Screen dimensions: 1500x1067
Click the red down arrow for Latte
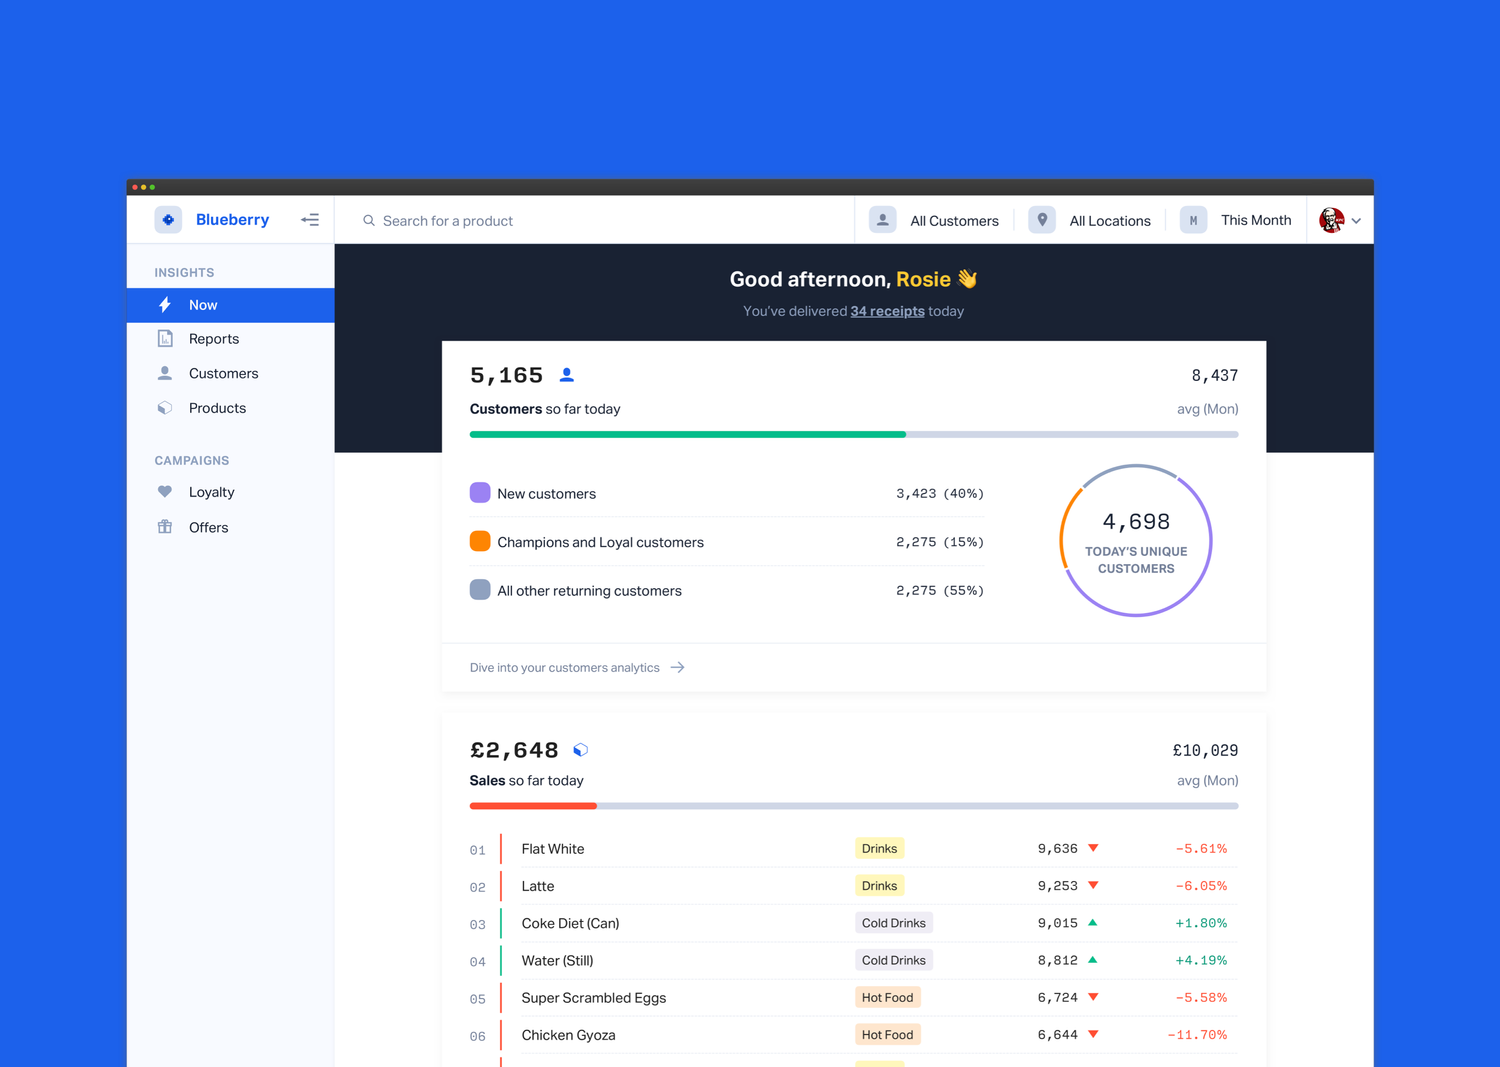pyautogui.click(x=1093, y=885)
